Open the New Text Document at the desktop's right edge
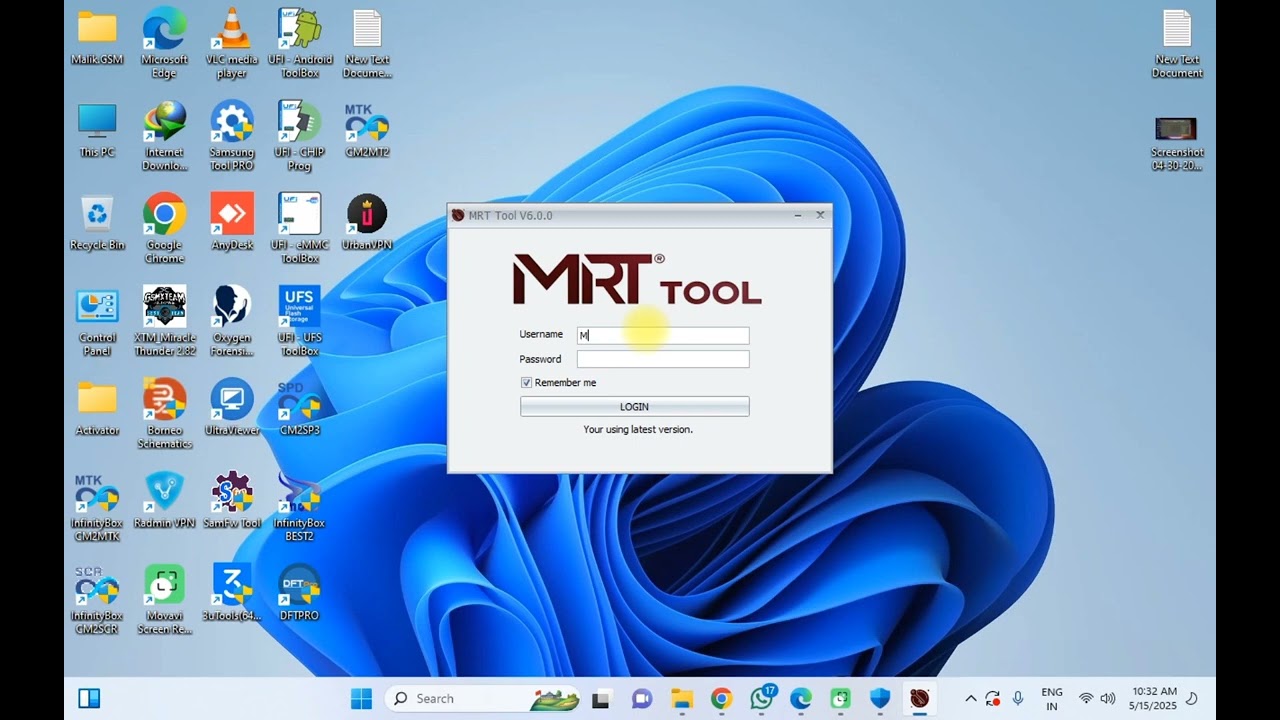 1177,43
